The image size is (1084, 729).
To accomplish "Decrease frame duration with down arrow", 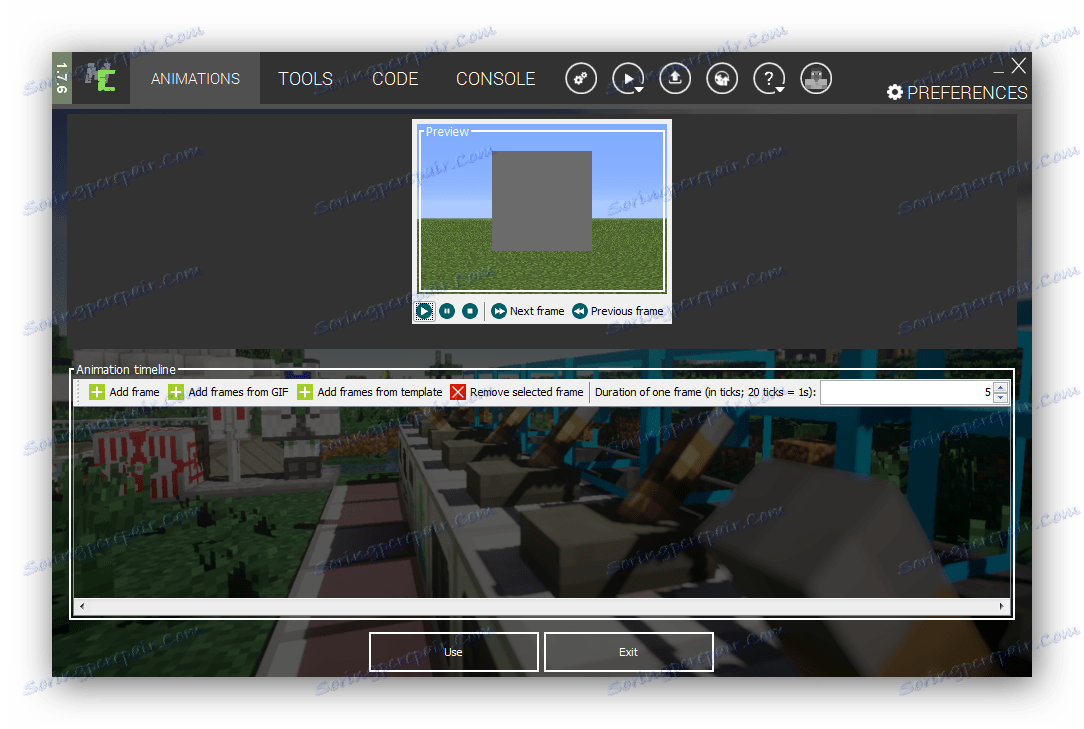I will pyautogui.click(x=1000, y=398).
